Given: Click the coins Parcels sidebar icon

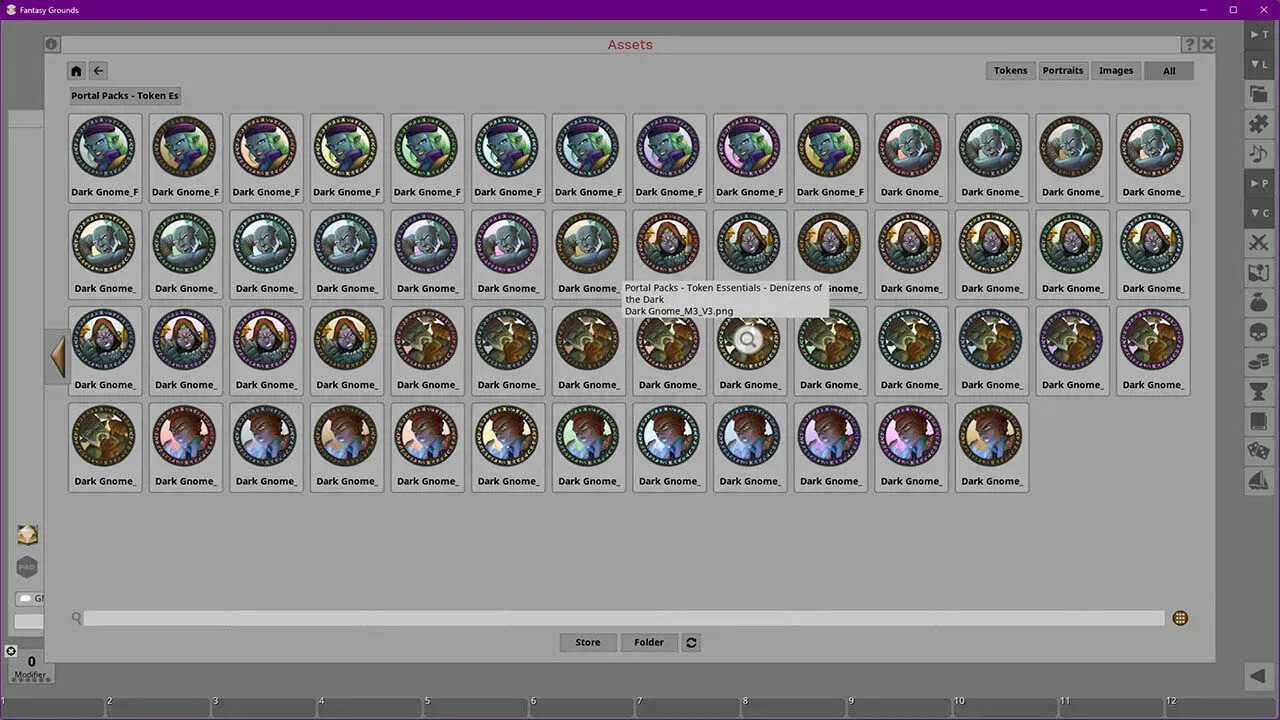Looking at the screenshot, I should [1258, 362].
